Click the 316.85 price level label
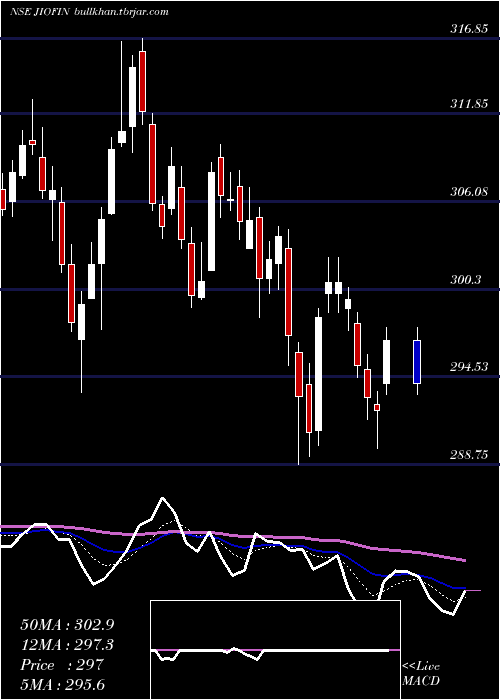Screen dimensions: 500x700 pyautogui.click(x=469, y=30)
